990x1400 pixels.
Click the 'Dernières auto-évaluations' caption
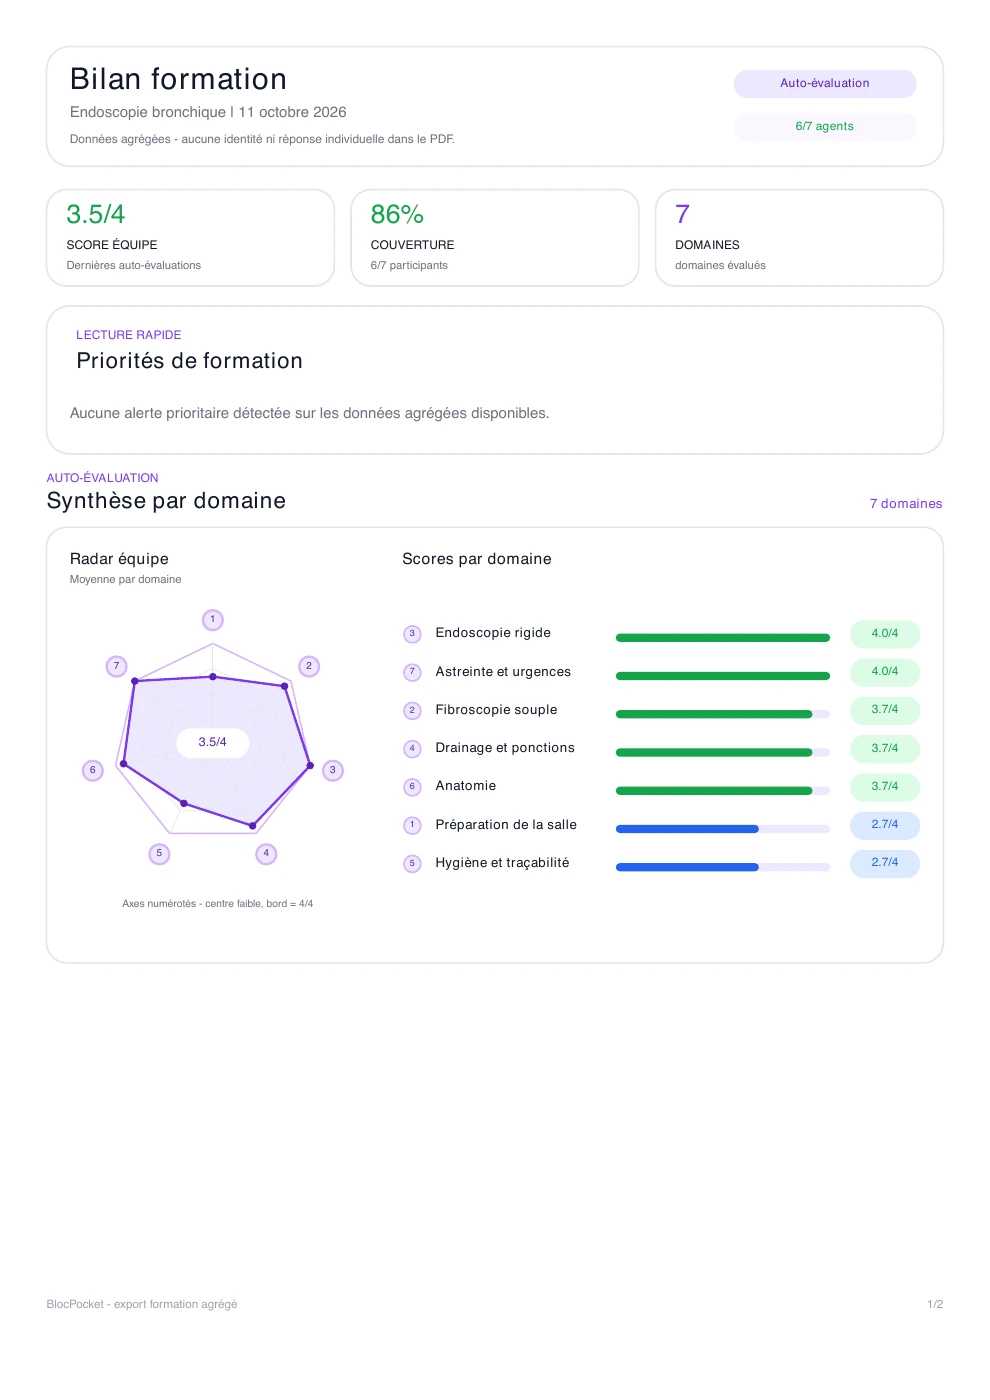[133, 266]
